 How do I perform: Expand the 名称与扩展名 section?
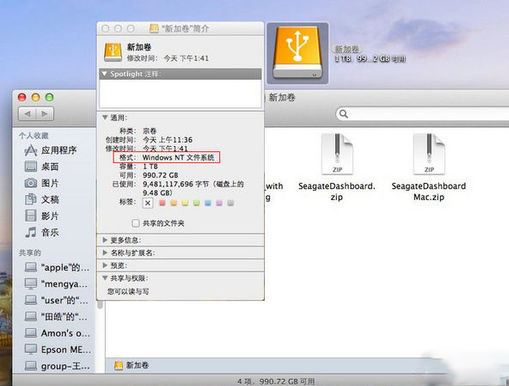[105, 253]
